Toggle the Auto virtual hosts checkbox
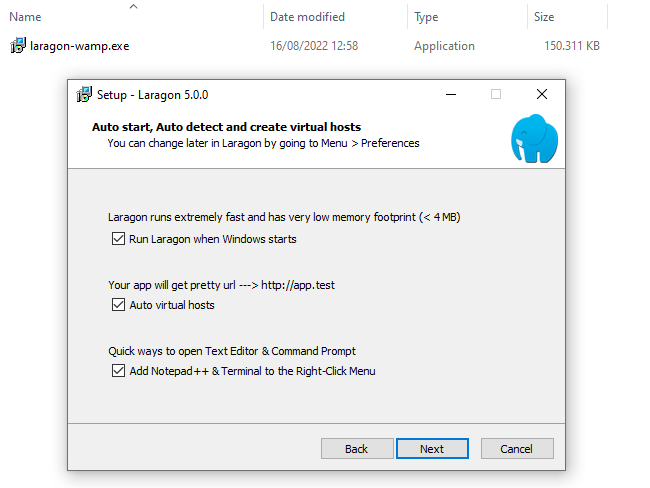Image resolution: width=650 pixels, height=488 pixels. (x=118, y=305)
